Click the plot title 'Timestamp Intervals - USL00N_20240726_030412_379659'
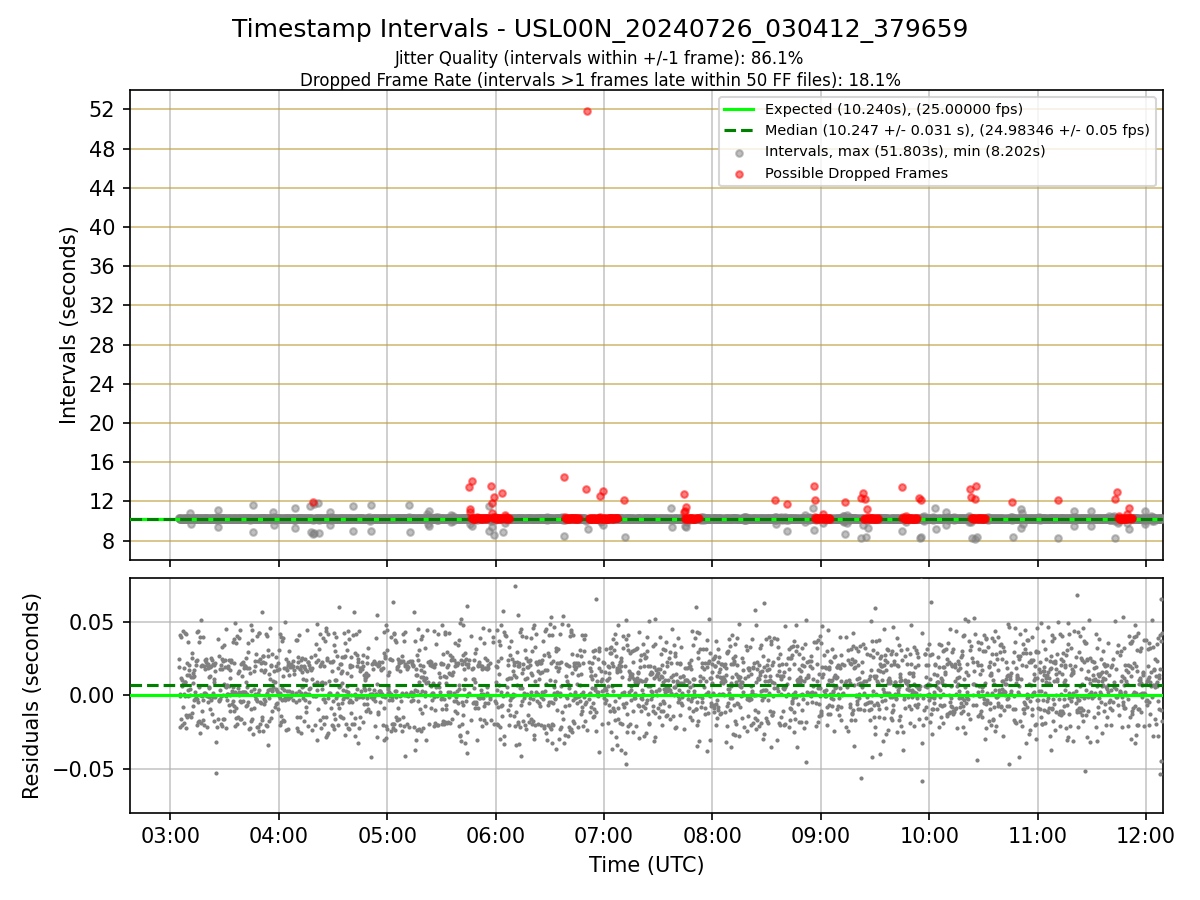The height and width of the screenshot is (900, 1200). coord(600,29)
